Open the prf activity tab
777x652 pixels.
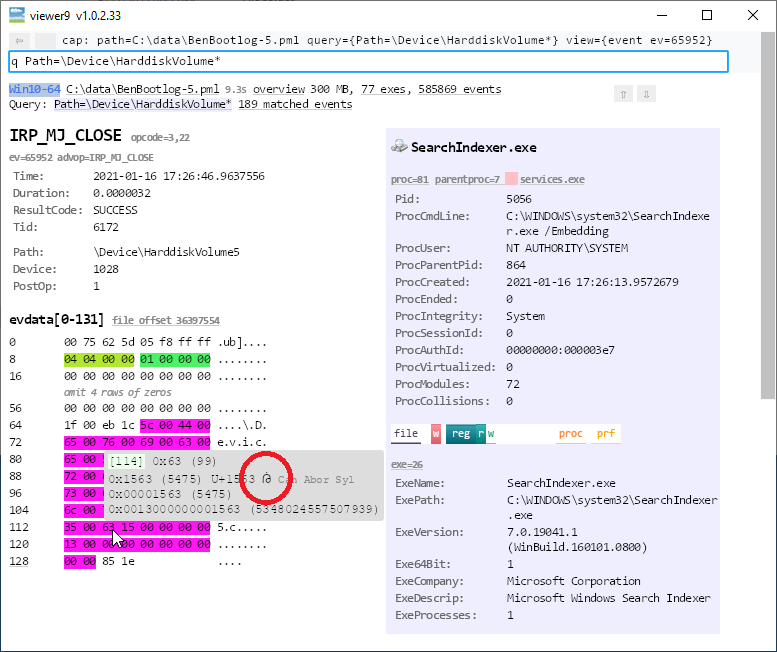606,433
